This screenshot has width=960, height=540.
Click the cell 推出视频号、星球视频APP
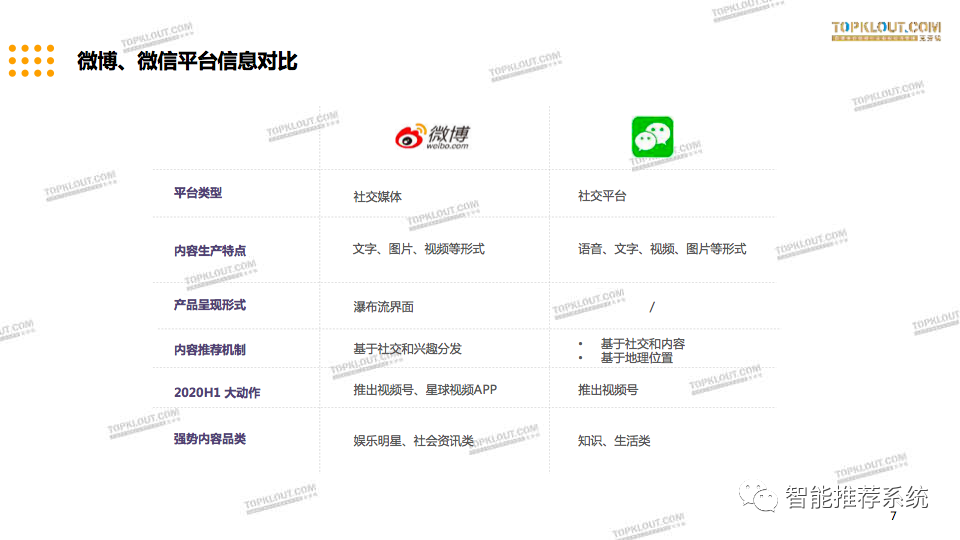point(425,389)
